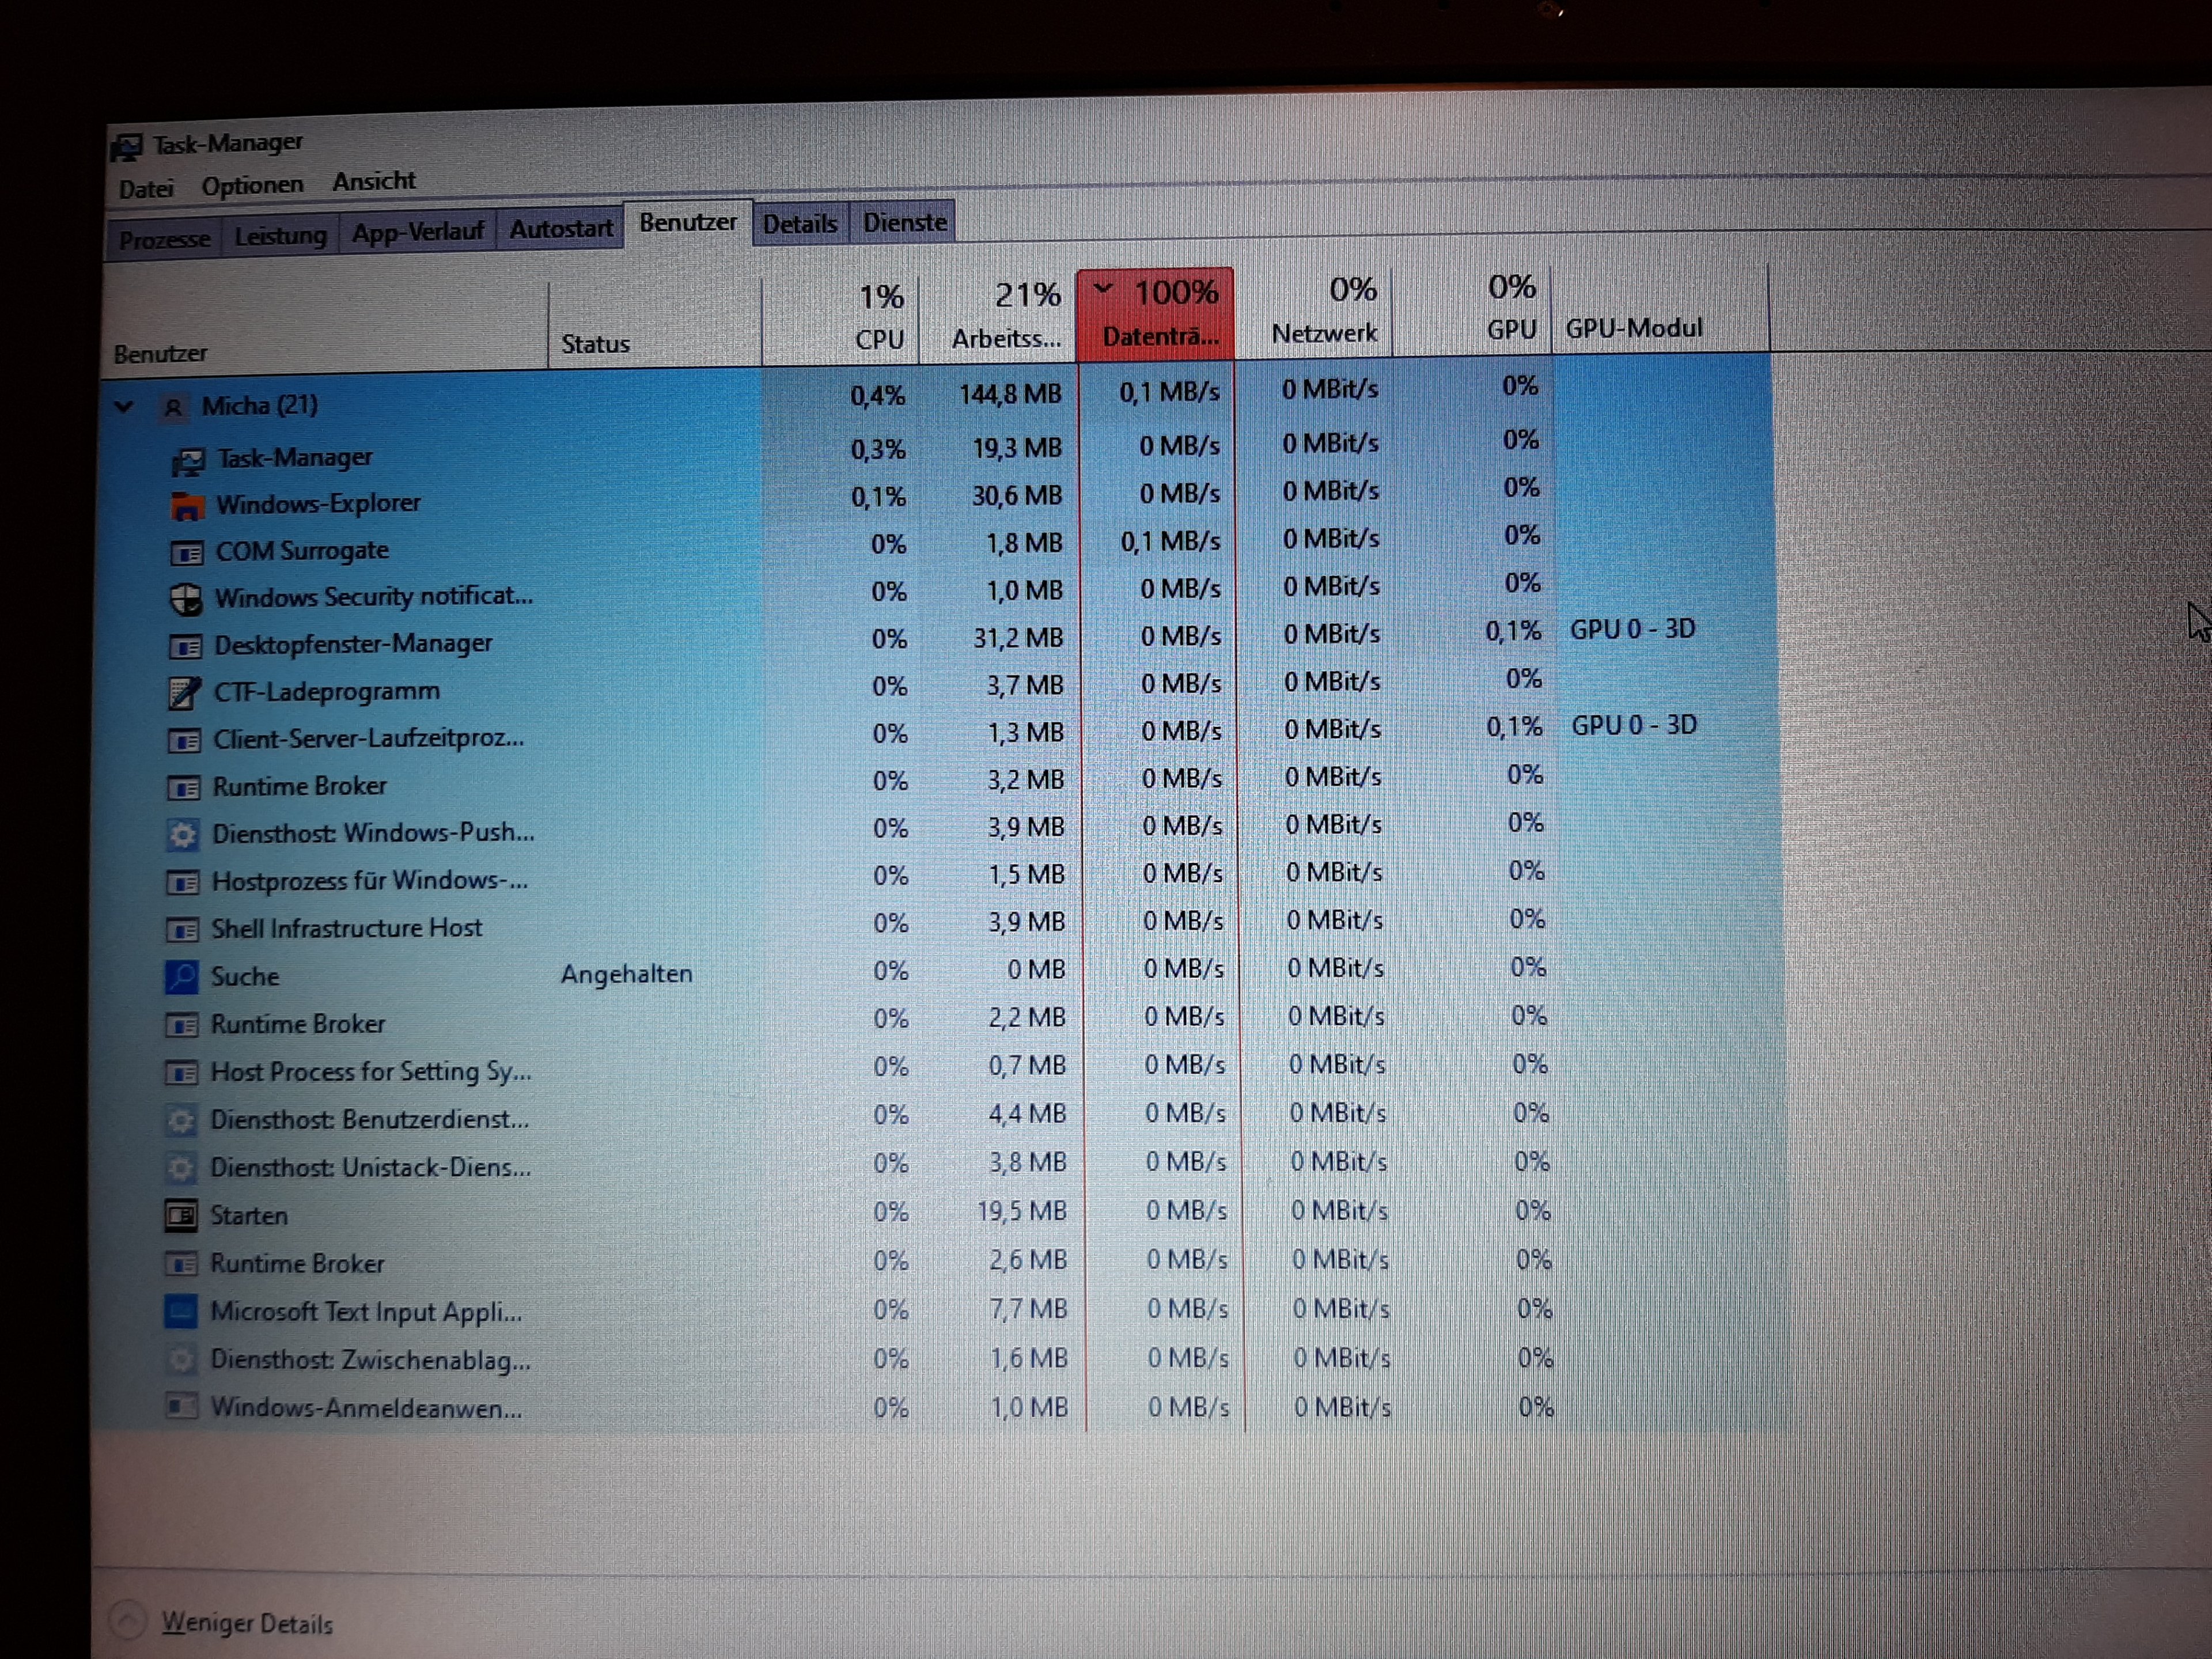Click the 31,2 MB value for Desktopfenster-Manager

click(x=1018, y=638)
